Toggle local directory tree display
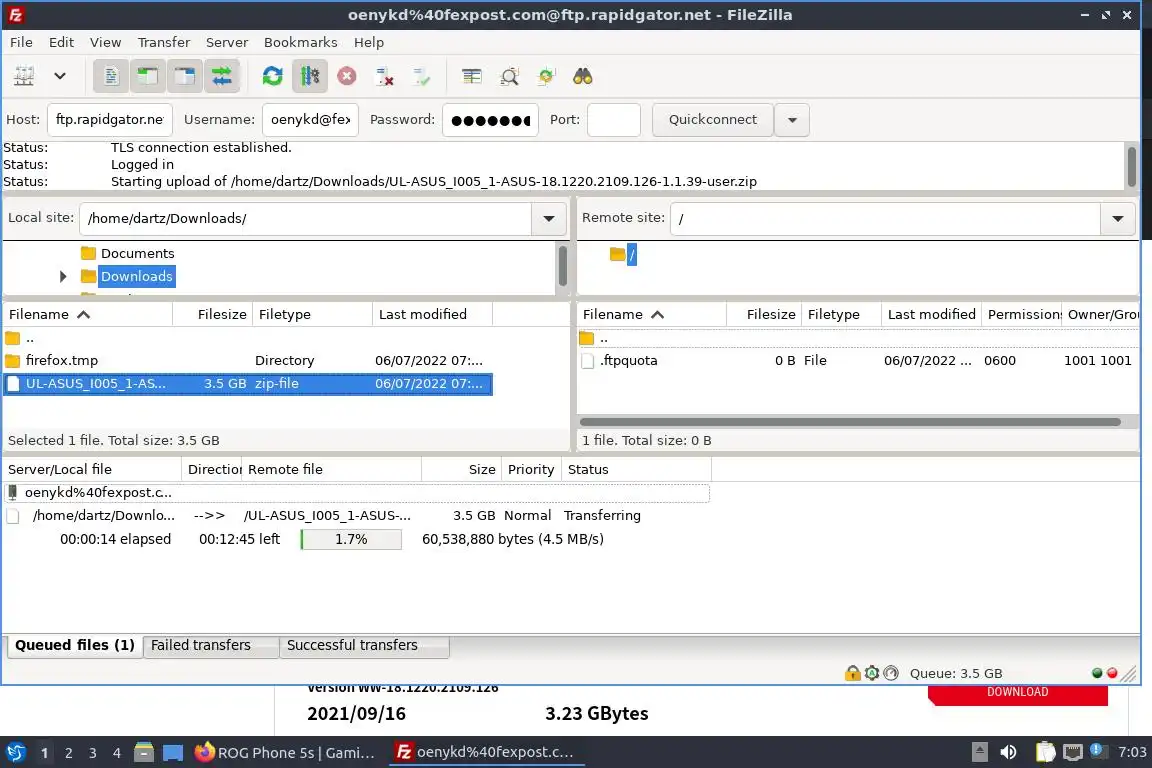 [x=148, y=76]
